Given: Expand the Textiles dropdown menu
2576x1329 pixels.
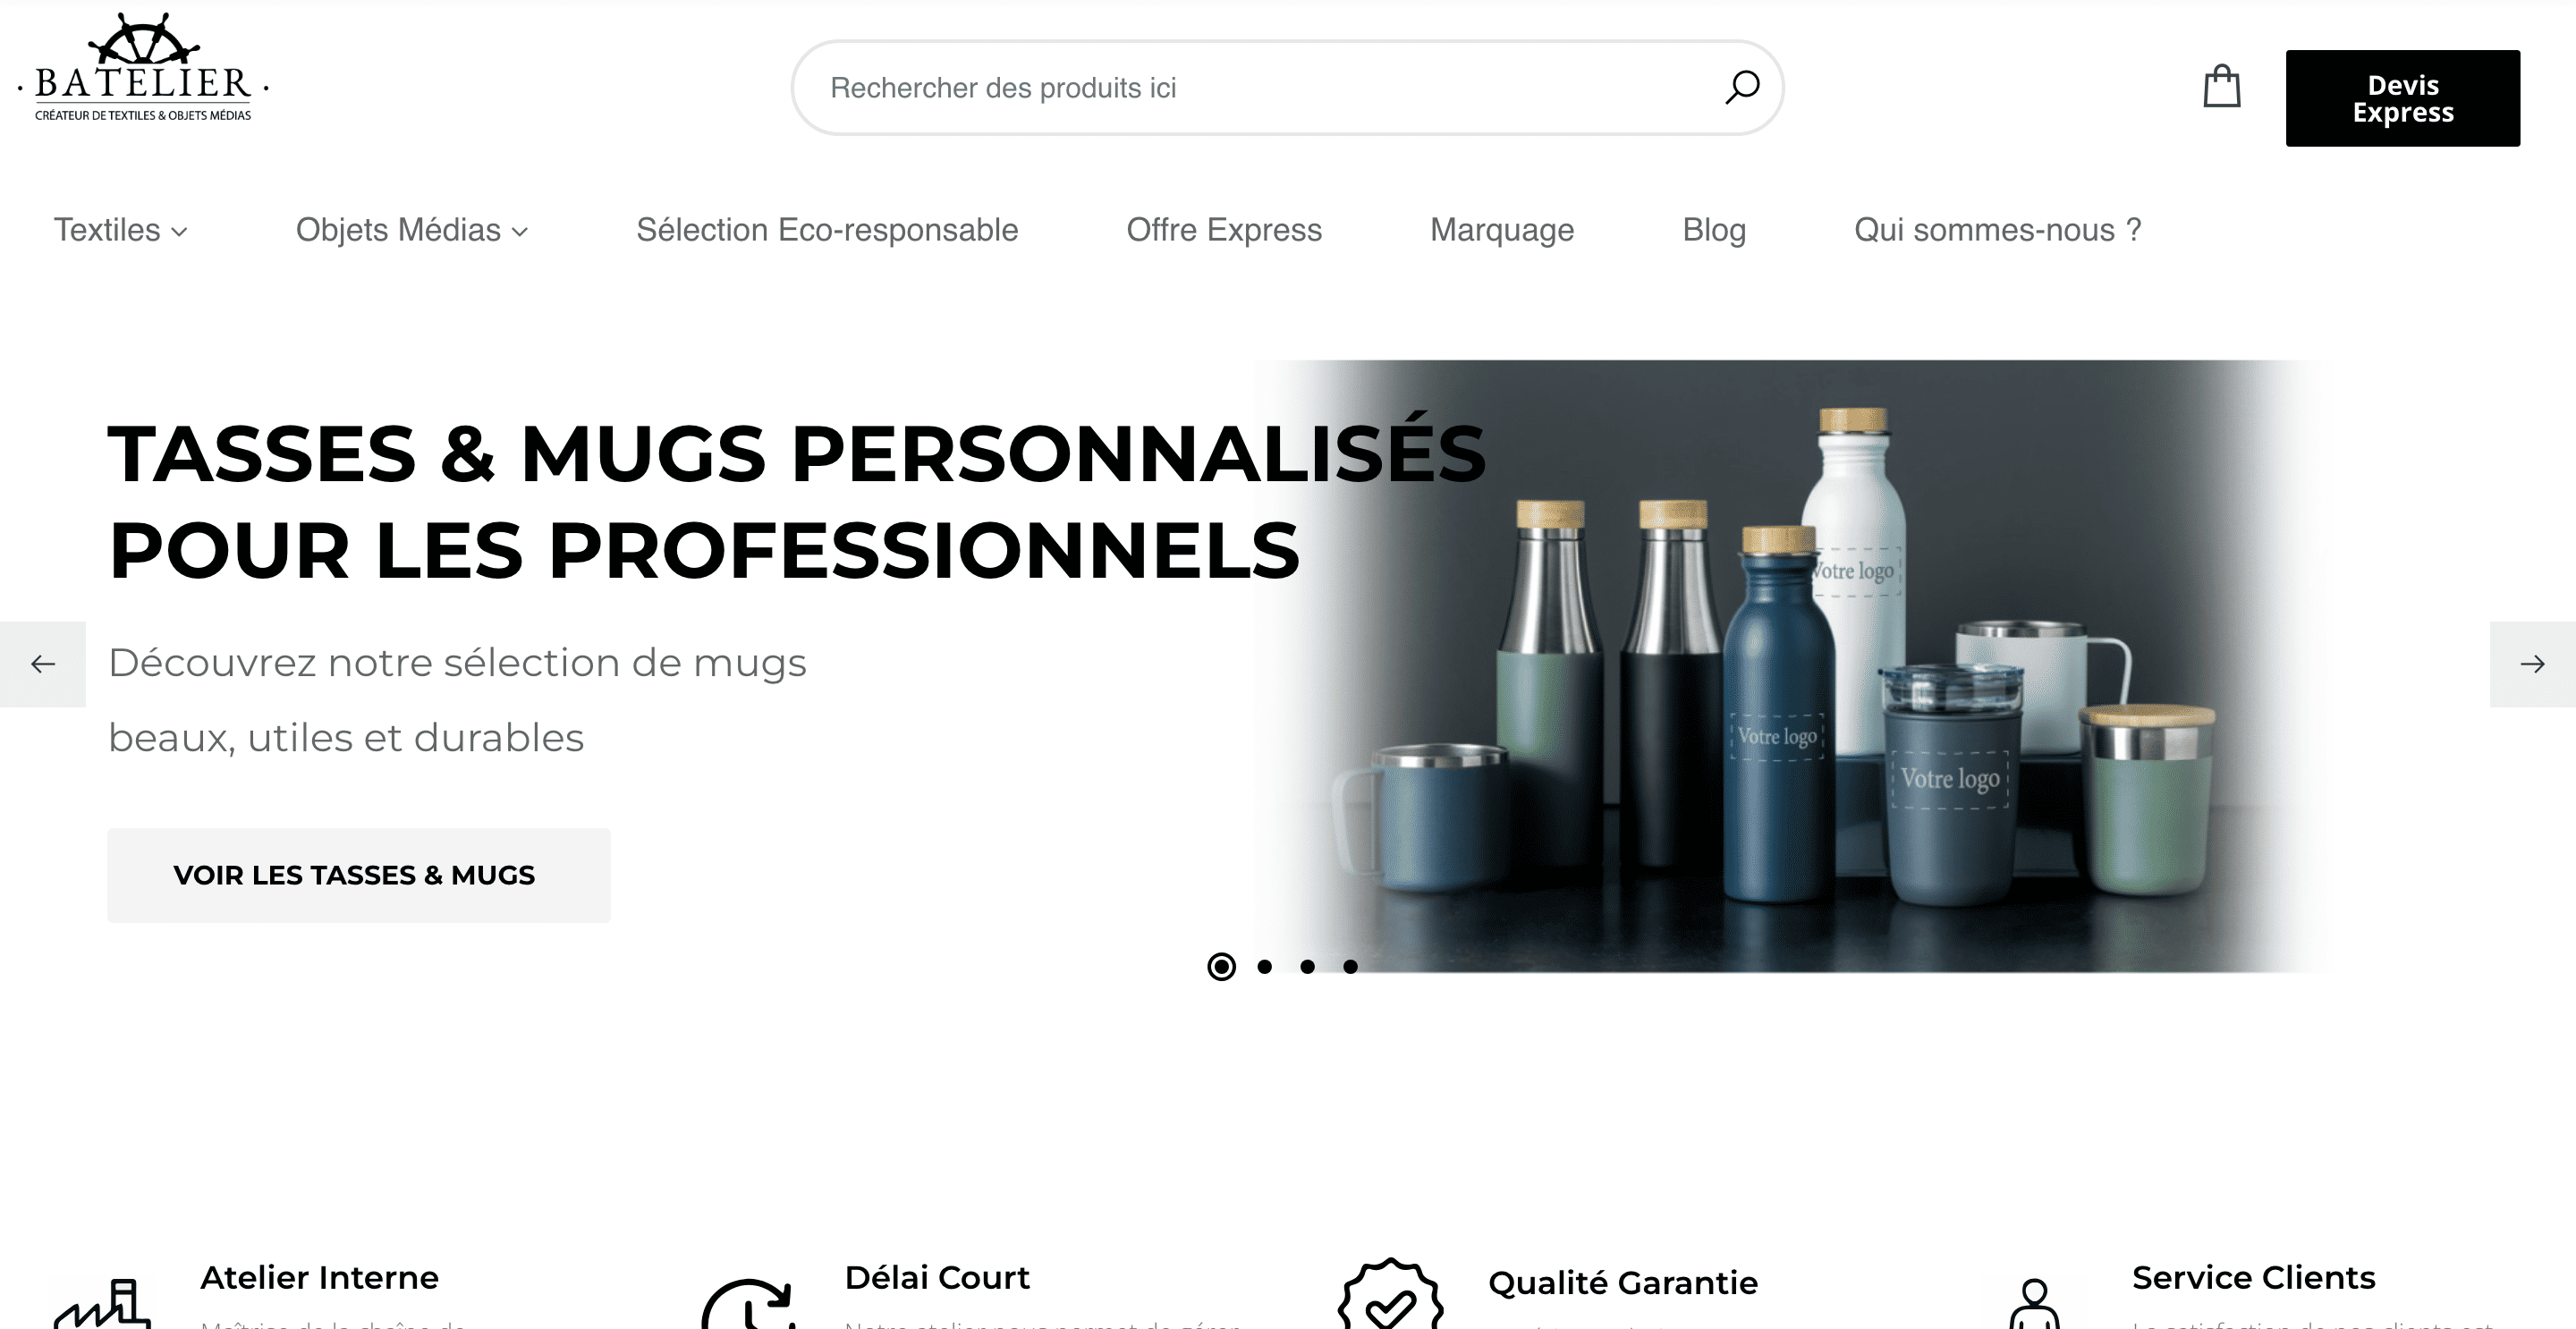Looking at the screenshot, I should (121, 230).
